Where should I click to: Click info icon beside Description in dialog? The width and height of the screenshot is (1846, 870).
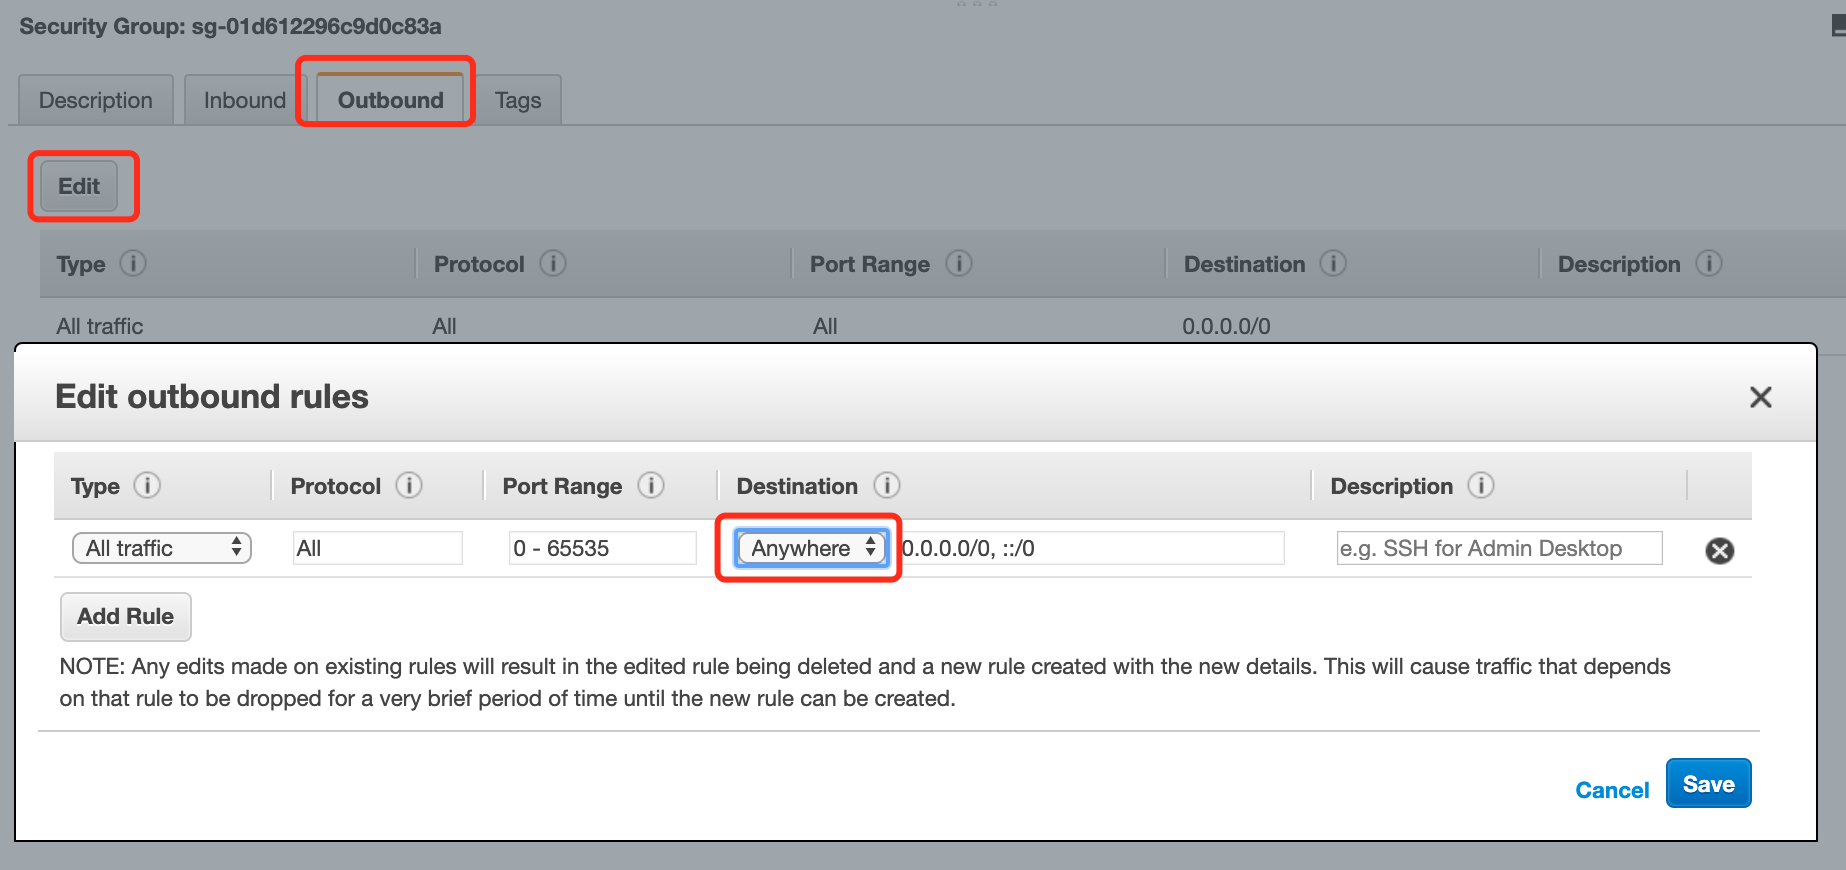point(1481,486)
